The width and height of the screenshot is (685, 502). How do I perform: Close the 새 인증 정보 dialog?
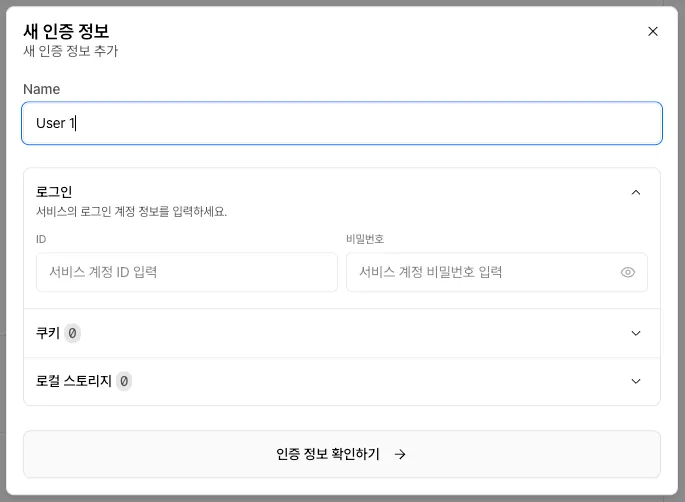tap(653, 31)
